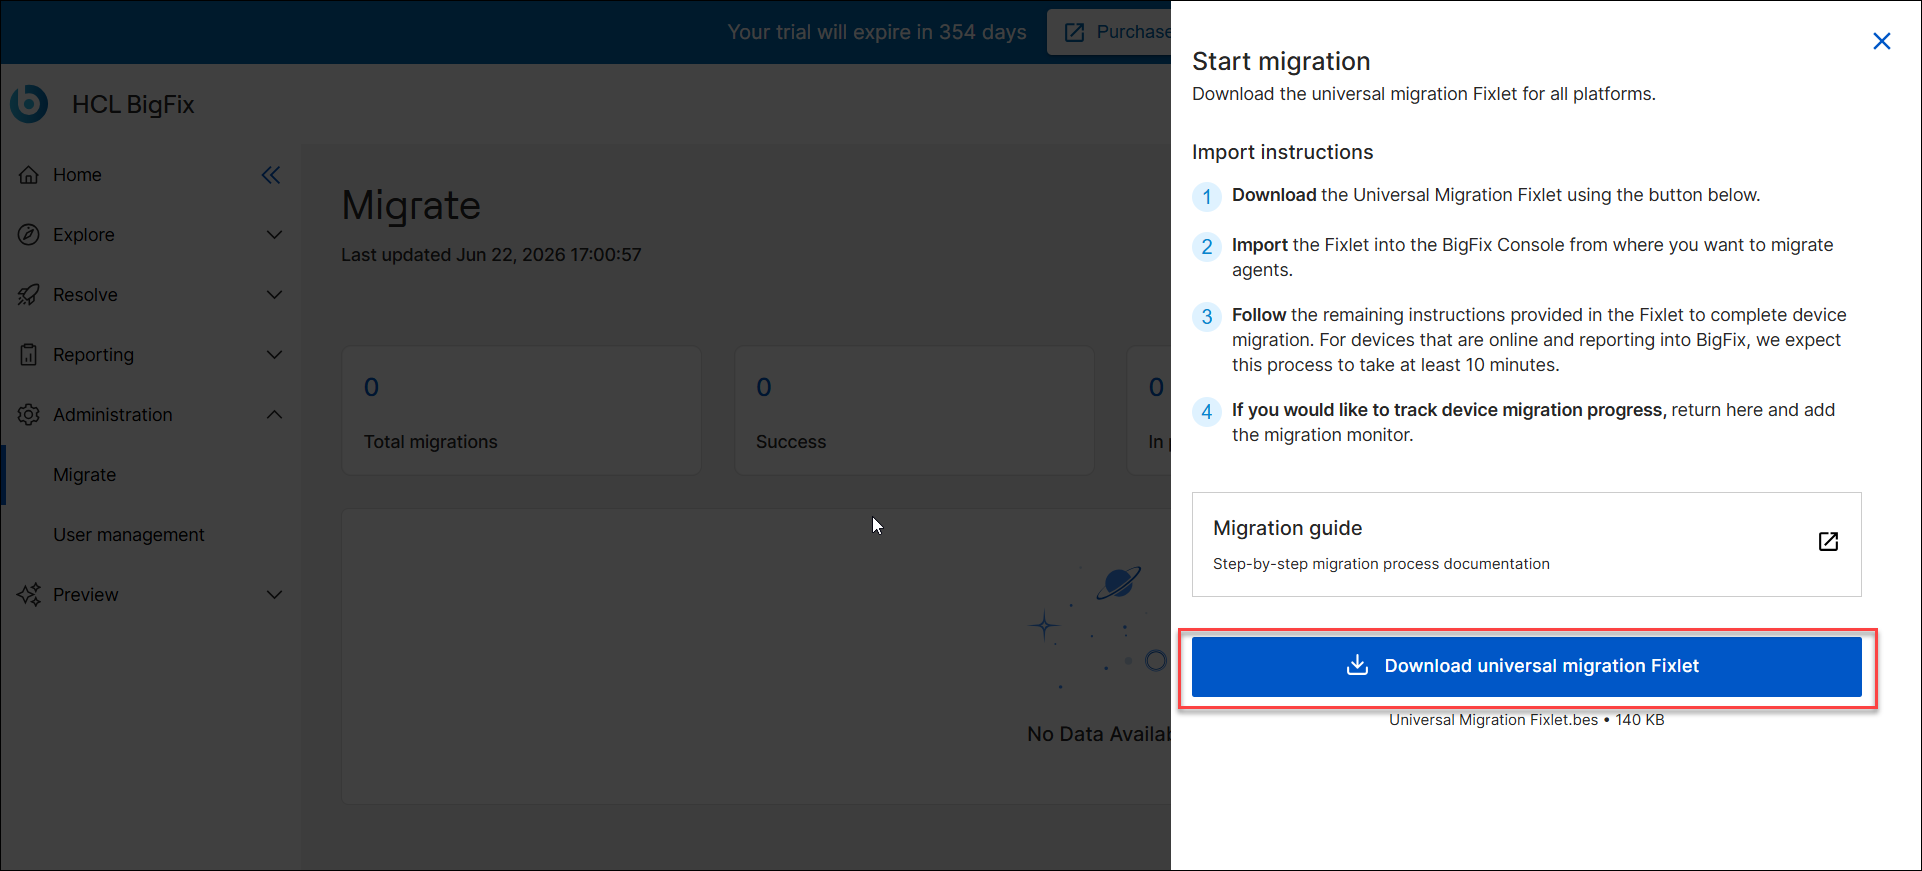
Task: Click step 1 'Download the Universal Migration Fixlet' text
Action: [x=1496, y=195]
